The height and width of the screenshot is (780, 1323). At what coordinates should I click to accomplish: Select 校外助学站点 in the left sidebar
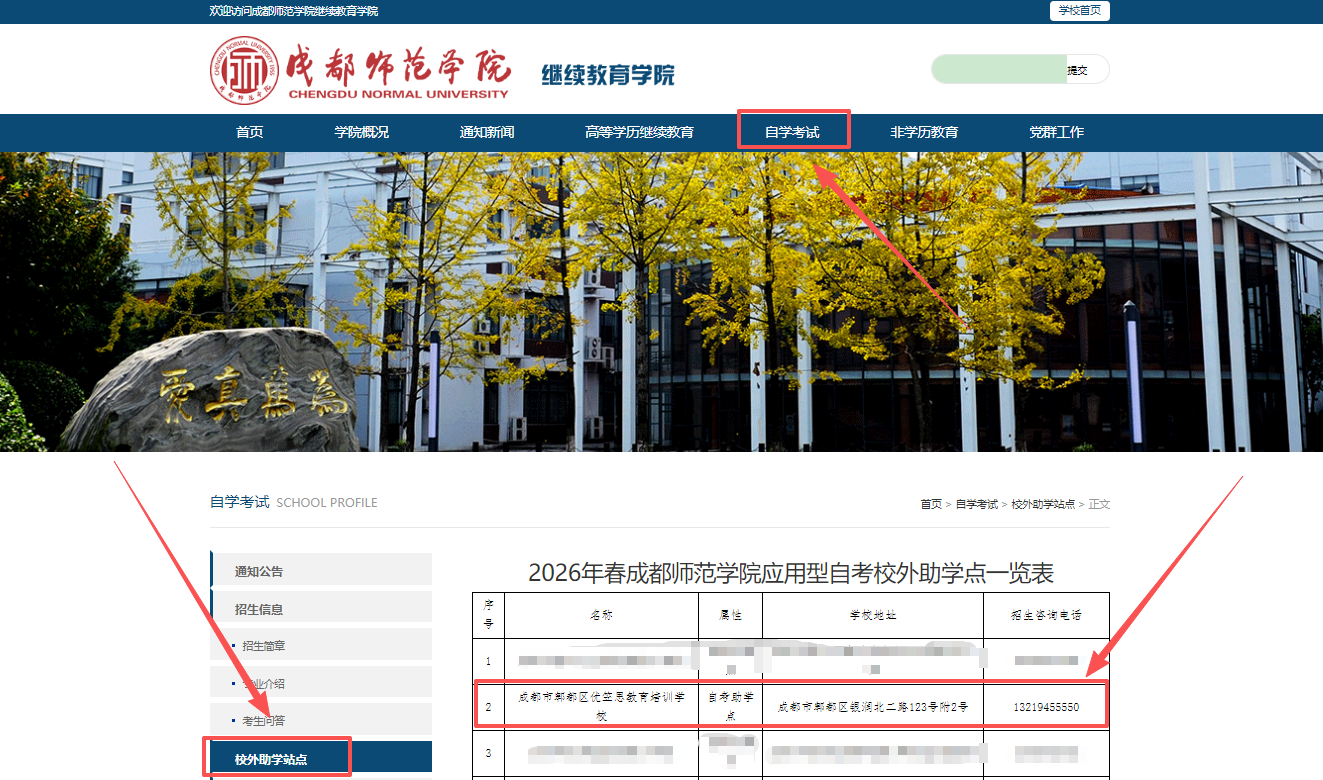(271, 759)
